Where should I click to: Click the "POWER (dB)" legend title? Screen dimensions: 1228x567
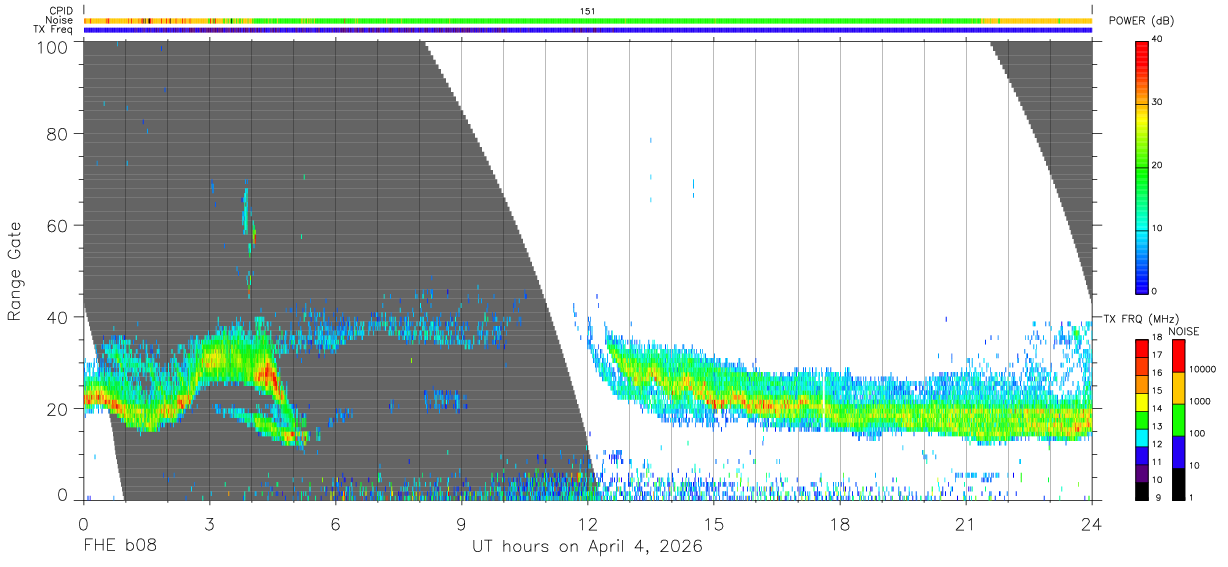pos(1142,21)
